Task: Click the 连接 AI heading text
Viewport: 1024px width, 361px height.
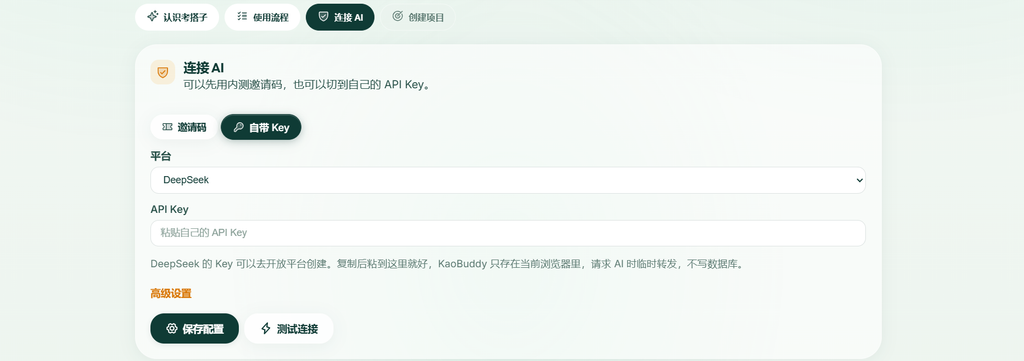Action: pyautogui.click(x=204, y=68)
